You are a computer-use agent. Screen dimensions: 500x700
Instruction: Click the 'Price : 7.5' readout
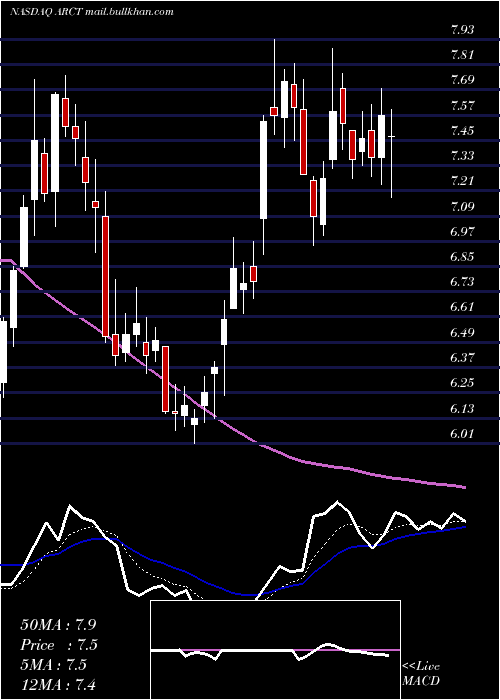59,645
